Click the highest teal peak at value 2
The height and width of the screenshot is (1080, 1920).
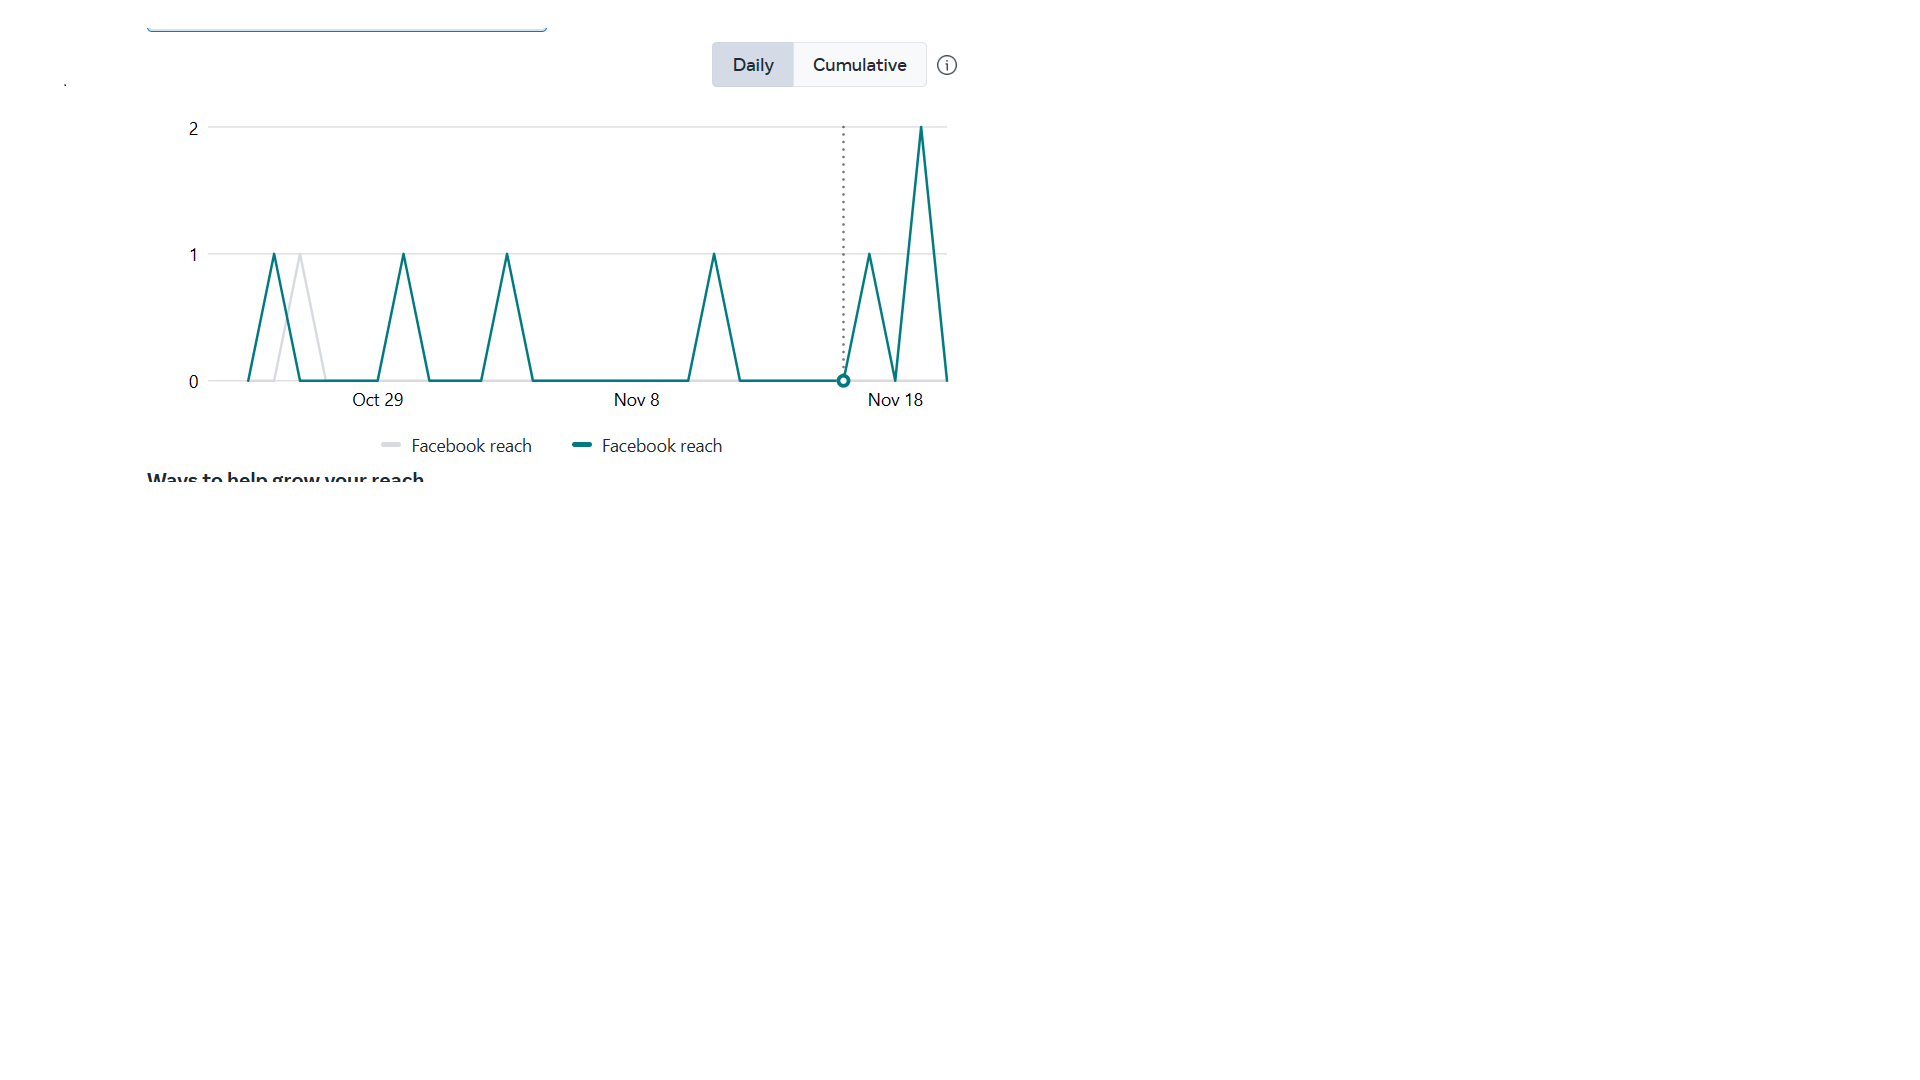(x=921, y=129)
